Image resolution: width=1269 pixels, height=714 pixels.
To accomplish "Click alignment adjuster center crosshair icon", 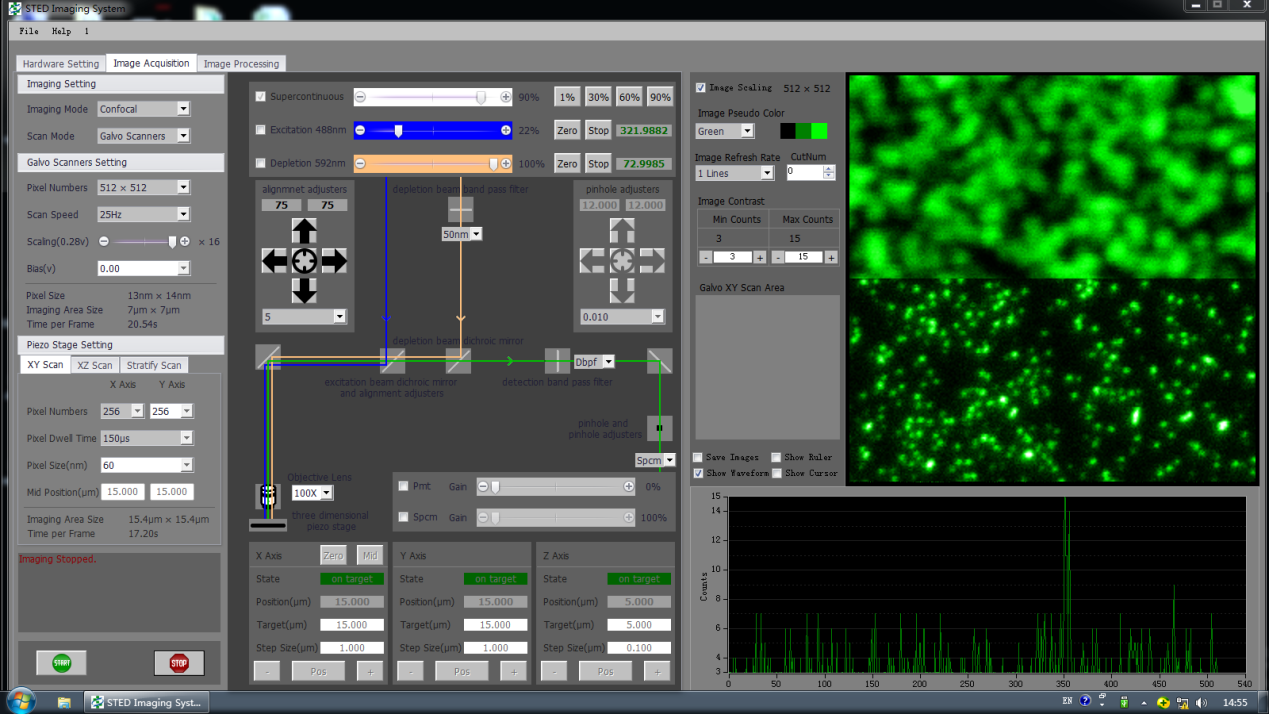I will [x=305, y=261].
